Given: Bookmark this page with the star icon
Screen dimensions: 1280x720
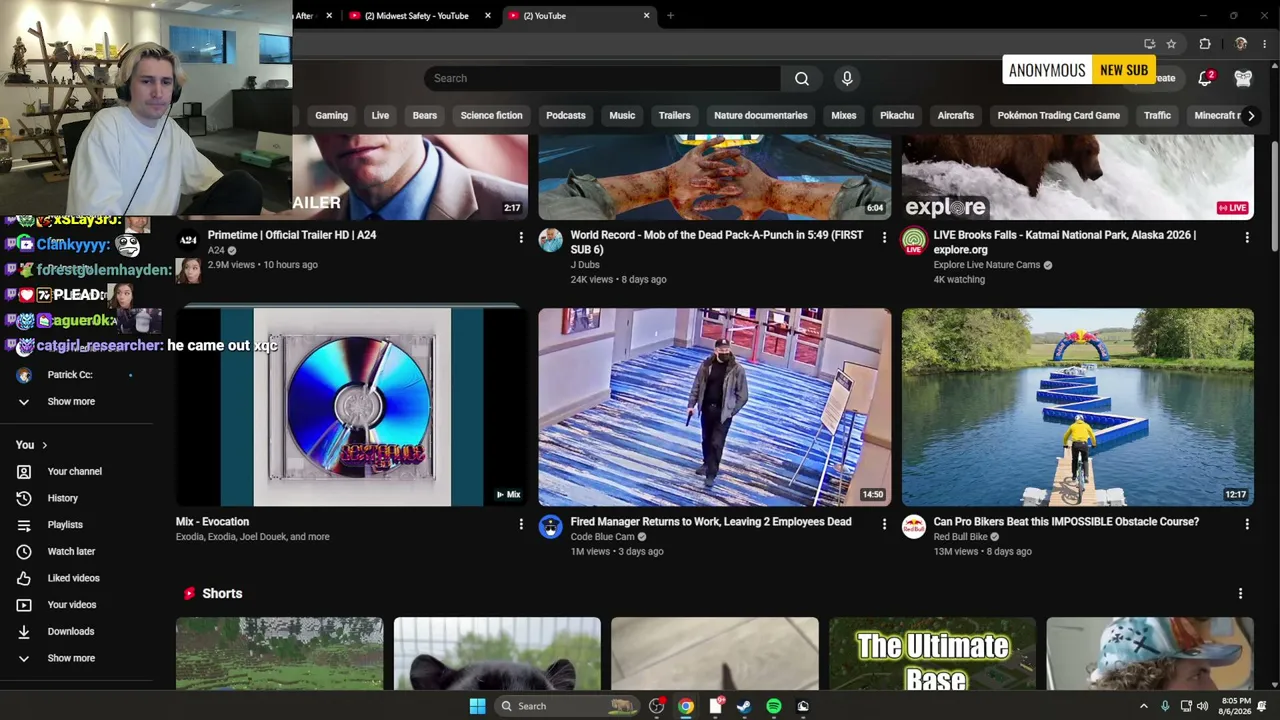Looking at the screenshot, I should point(1171,44).
